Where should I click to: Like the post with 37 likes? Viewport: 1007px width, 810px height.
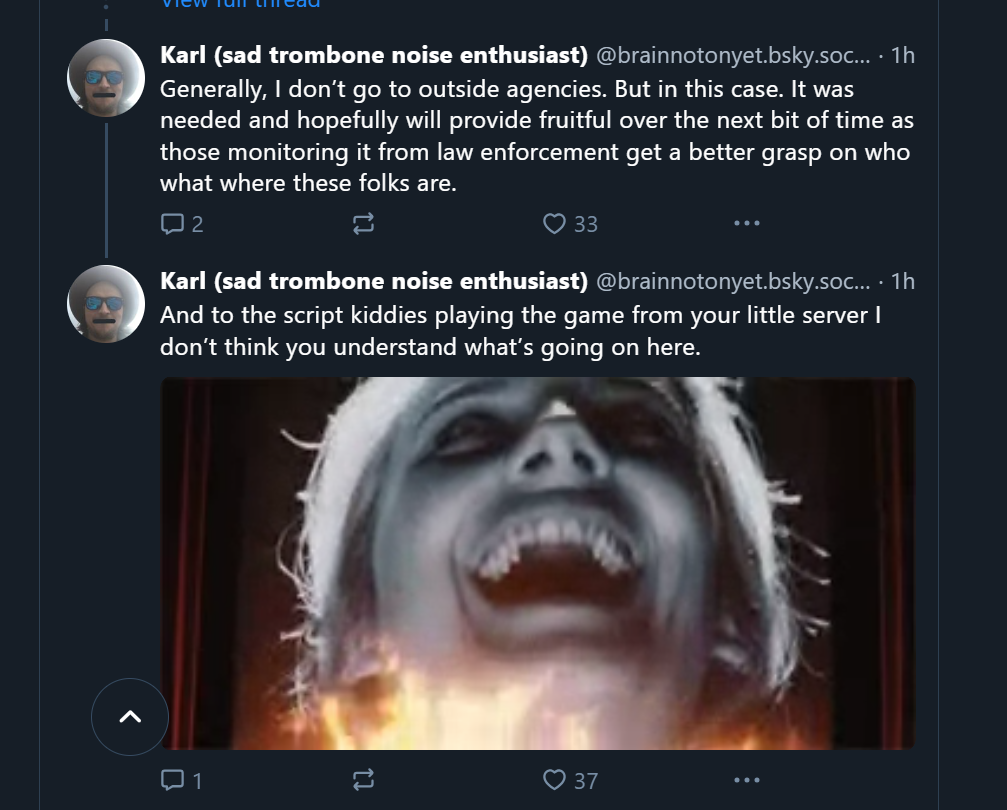pyautogui.click(x=556, y=779)
